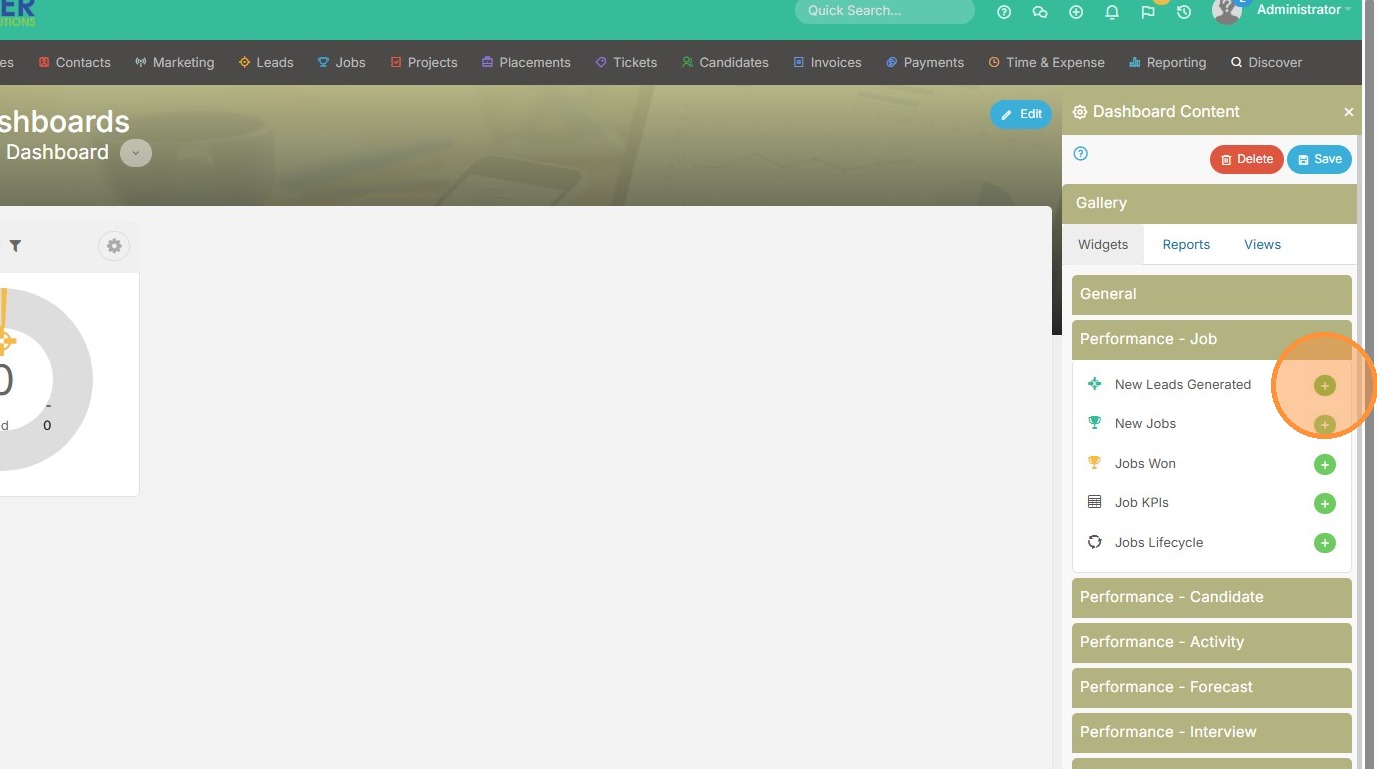1377x769 pixels.
Task: Expand the Performance - Interview section
Action: click(x=1211, y=732)
